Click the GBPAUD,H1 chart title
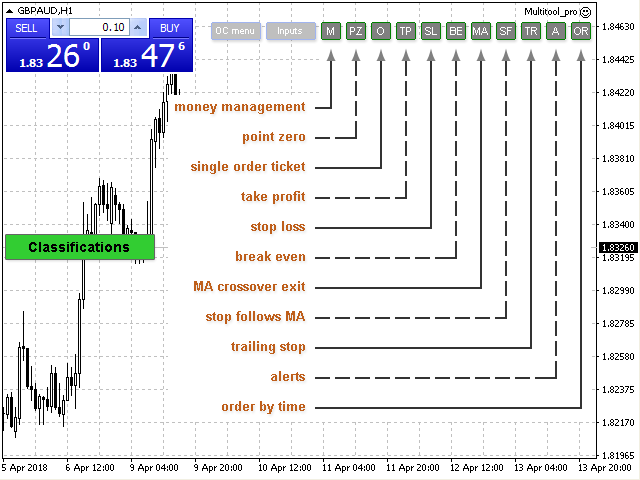This screenshot has width=640, height=480. [45, 11]
